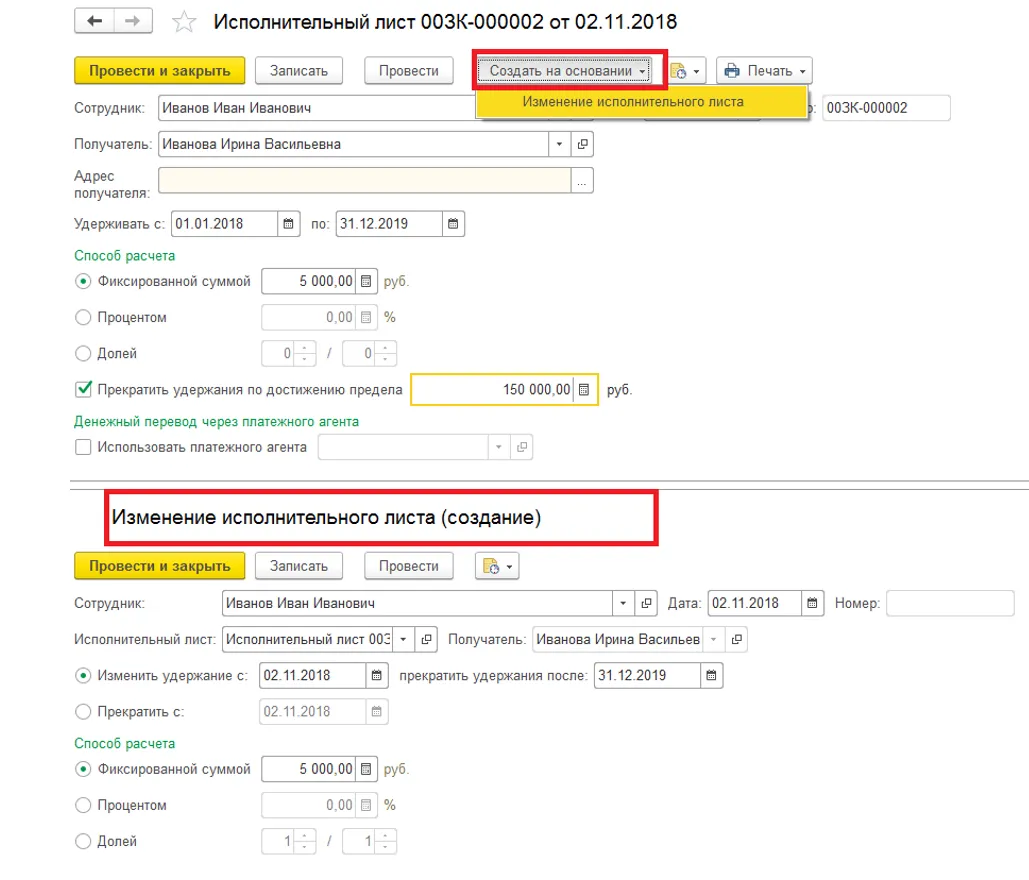
Task: Click the back navigation arrow
Action: (x=95, y=22)
